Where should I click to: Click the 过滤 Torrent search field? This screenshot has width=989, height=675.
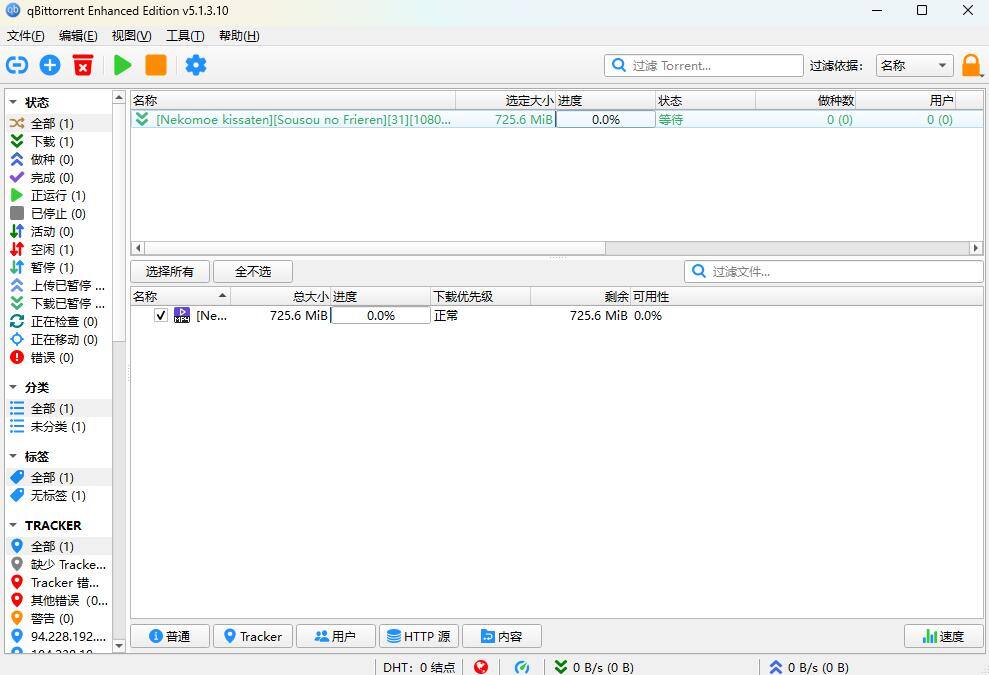coord(714,66)
